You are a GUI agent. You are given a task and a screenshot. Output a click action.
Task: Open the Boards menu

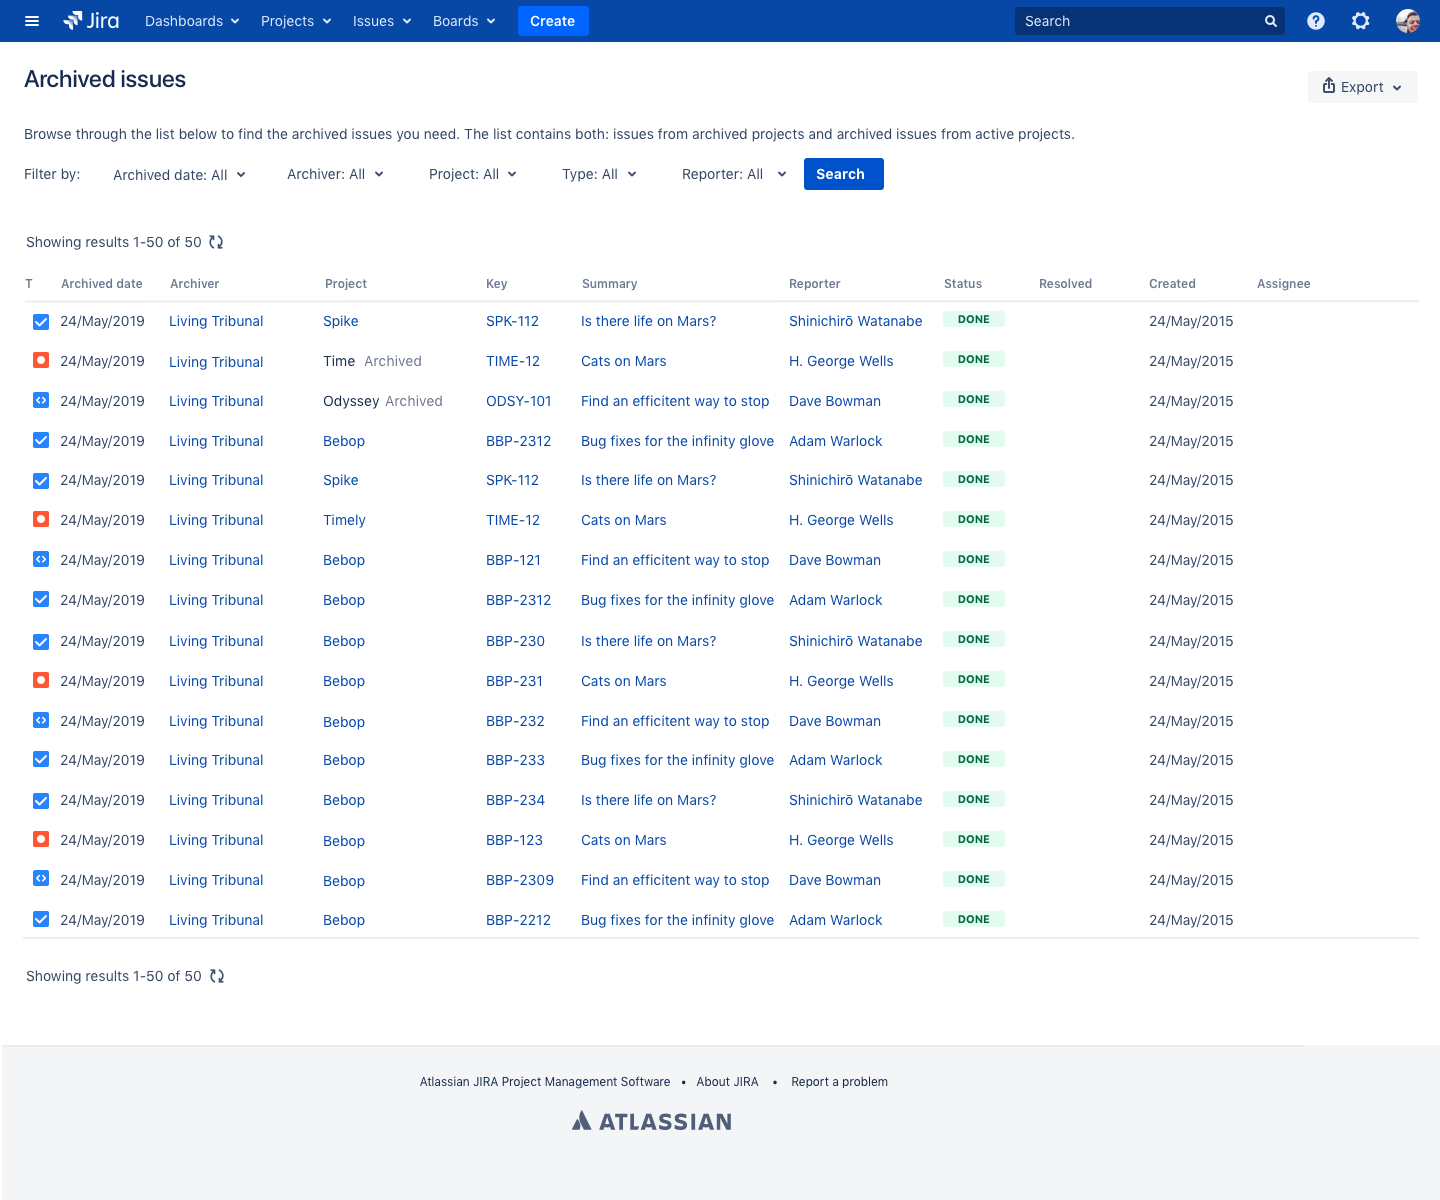coord(464,21)
